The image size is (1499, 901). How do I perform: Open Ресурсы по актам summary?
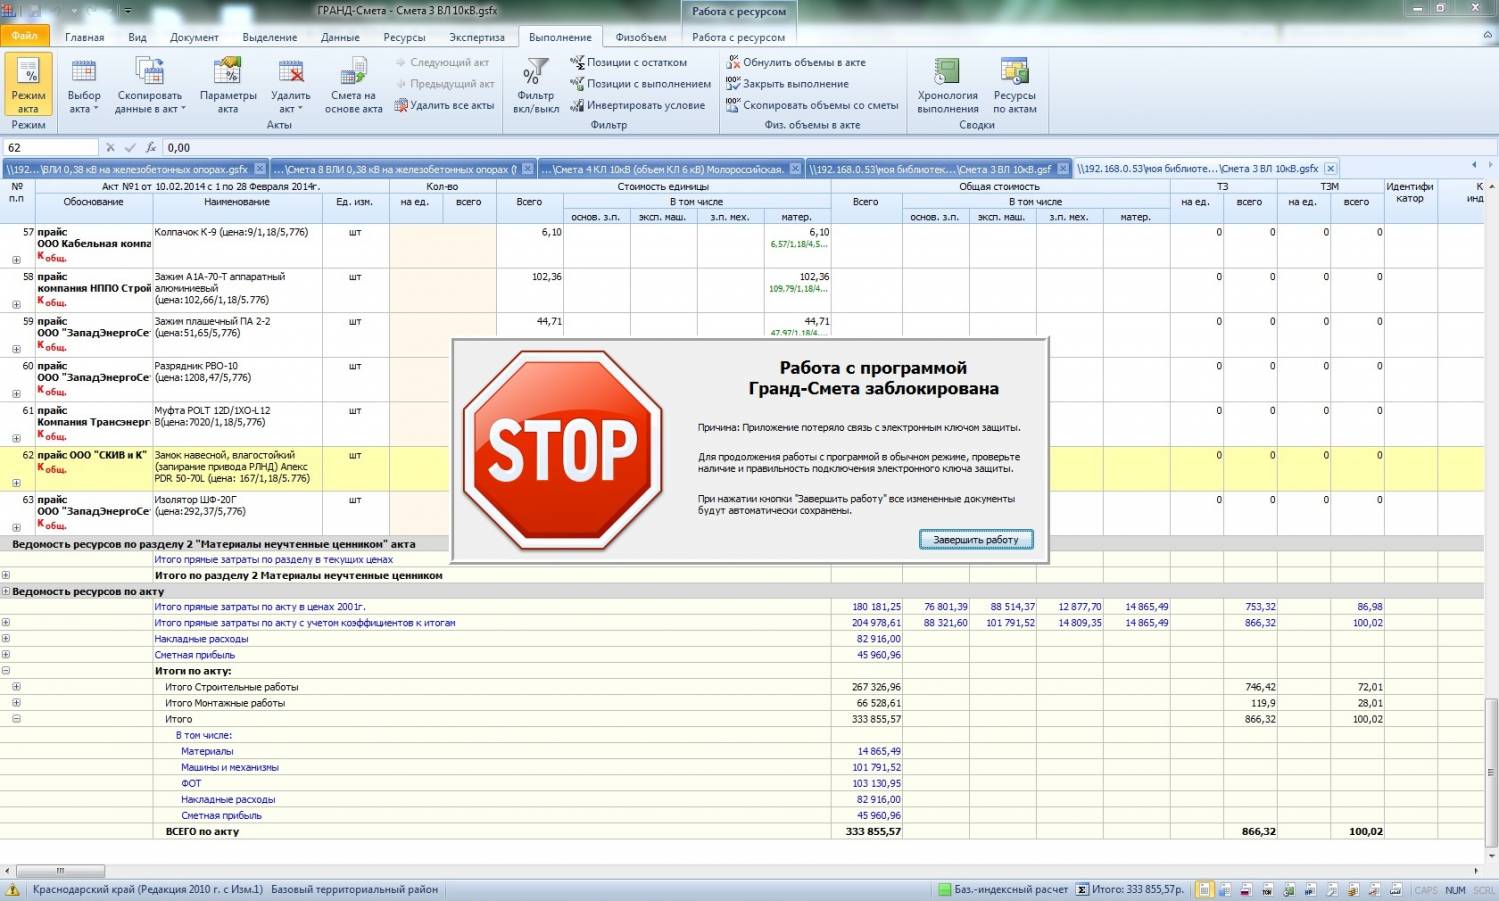(x=1014, y=85)
